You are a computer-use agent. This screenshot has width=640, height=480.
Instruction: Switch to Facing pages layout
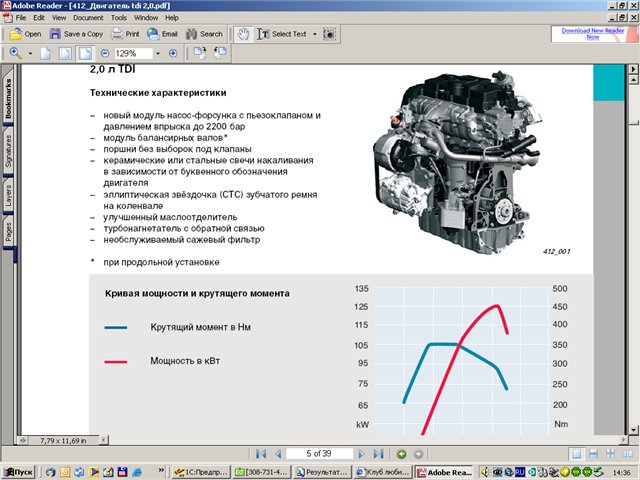coord(627,454)
